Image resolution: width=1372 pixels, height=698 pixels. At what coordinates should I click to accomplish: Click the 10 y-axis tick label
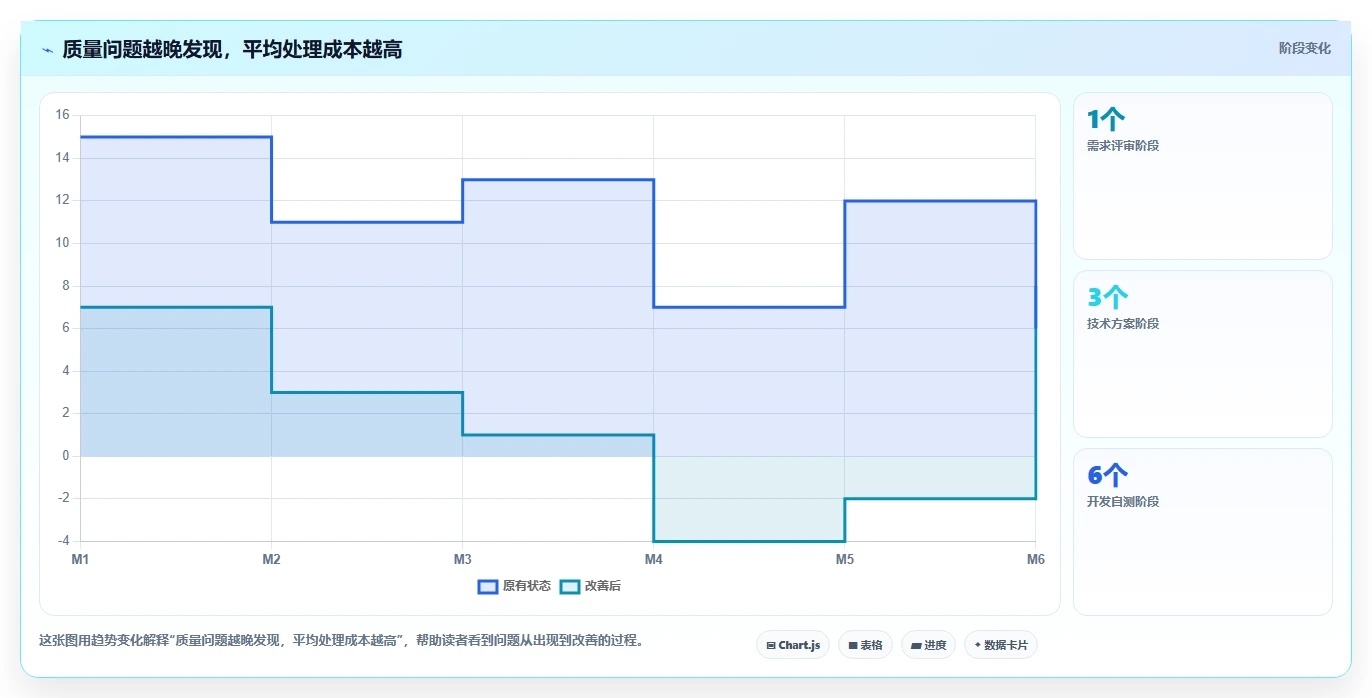click(62, 243)
